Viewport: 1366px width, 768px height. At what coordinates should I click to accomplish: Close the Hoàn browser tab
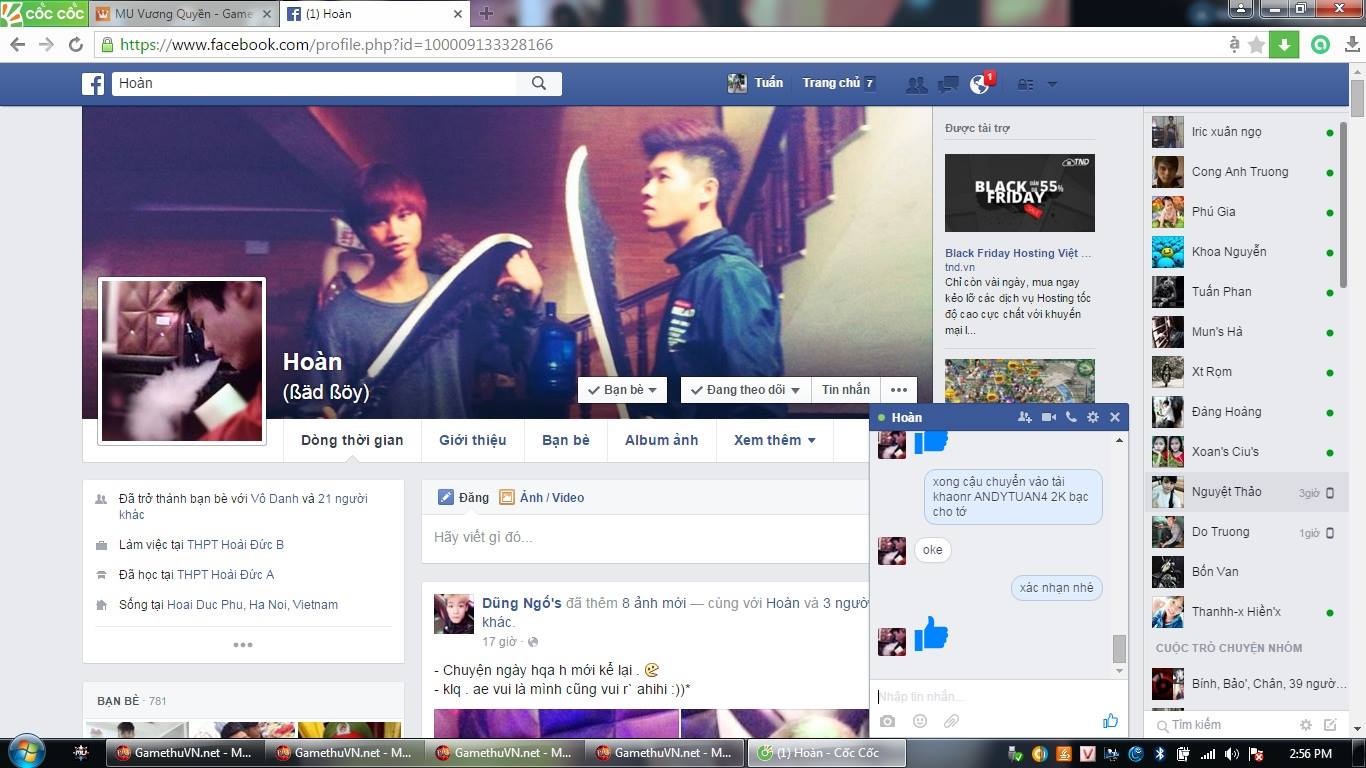[459, 14]
